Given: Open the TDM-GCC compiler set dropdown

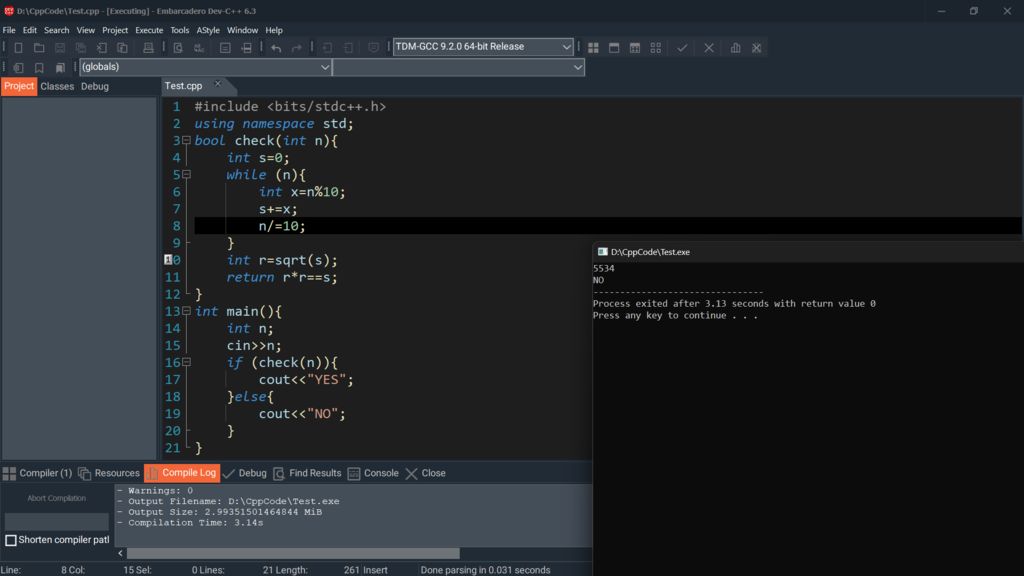Looking at the screenshot, I should click(483, 47).
